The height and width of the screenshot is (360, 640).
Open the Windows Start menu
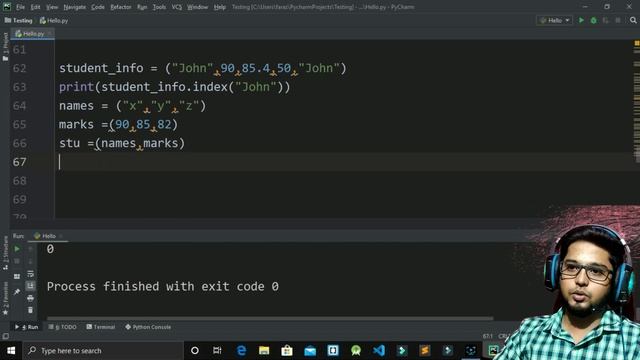[11, 351]
